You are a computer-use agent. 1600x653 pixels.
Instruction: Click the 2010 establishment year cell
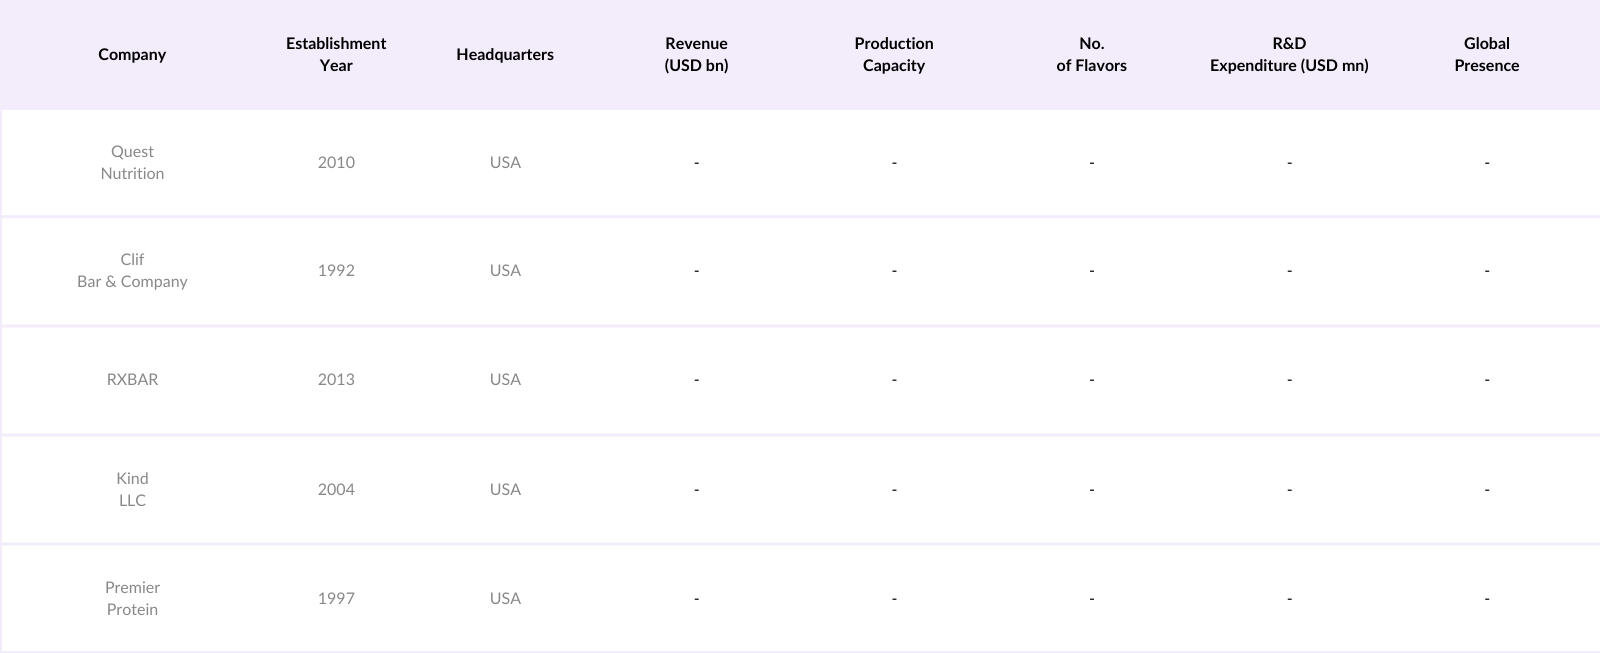point(336,162)
